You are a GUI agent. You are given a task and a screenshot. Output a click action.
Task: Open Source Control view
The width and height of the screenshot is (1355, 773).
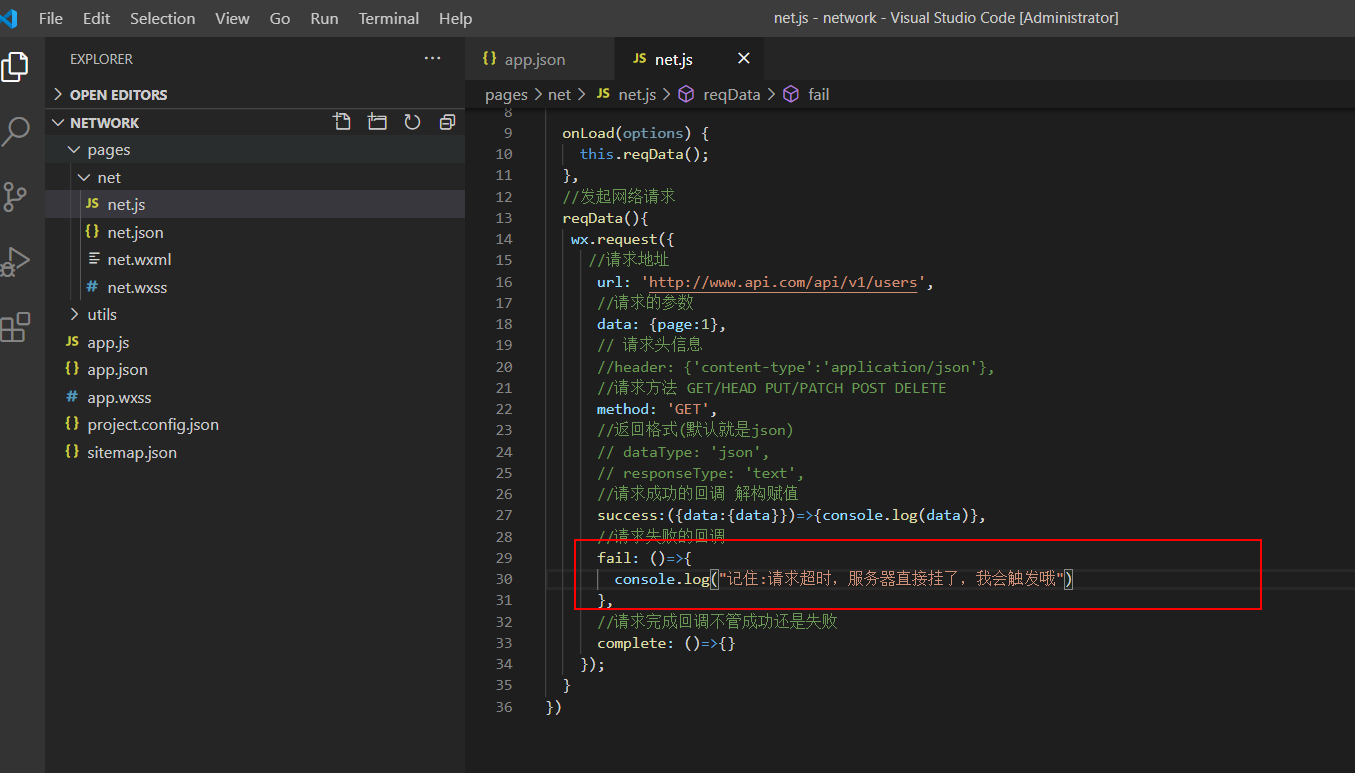click(15, 196)
